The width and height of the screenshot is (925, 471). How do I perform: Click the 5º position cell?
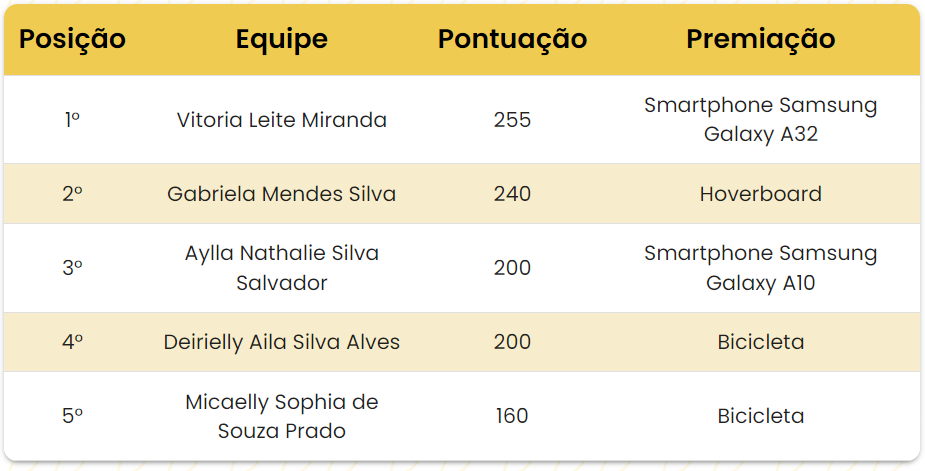pyautogui.click(x=72, y=416)
